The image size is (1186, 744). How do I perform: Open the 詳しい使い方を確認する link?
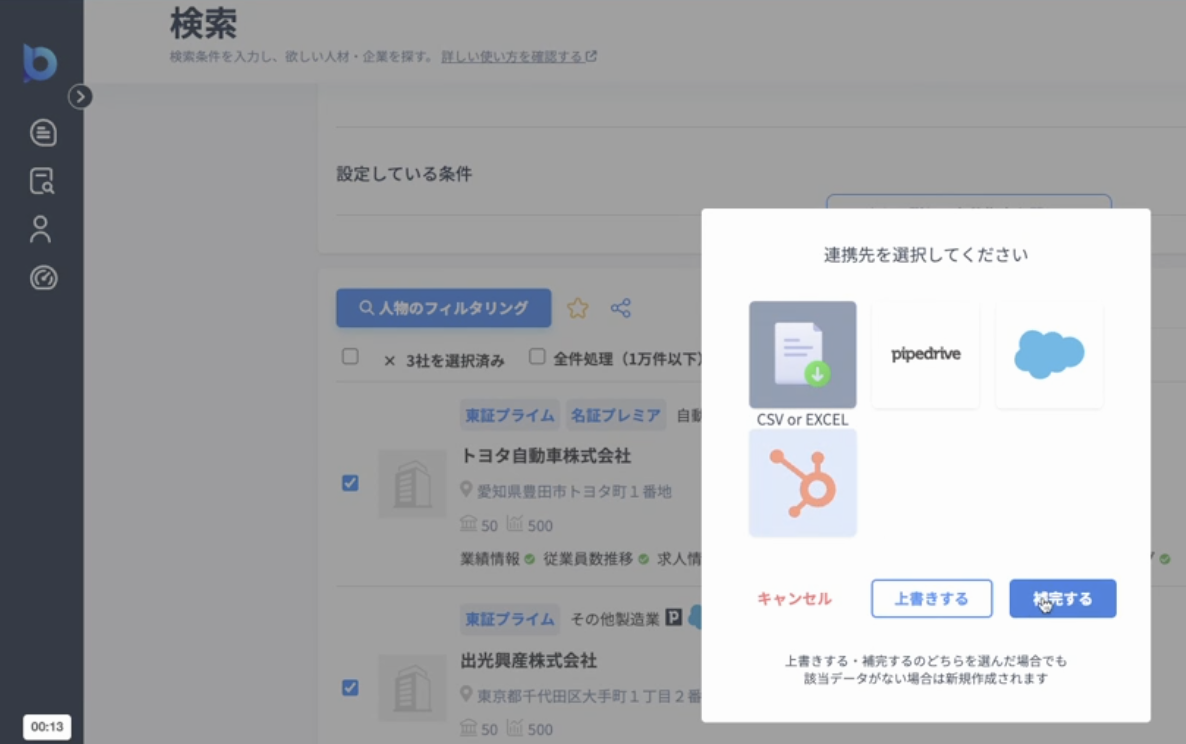tap(519, 57)
